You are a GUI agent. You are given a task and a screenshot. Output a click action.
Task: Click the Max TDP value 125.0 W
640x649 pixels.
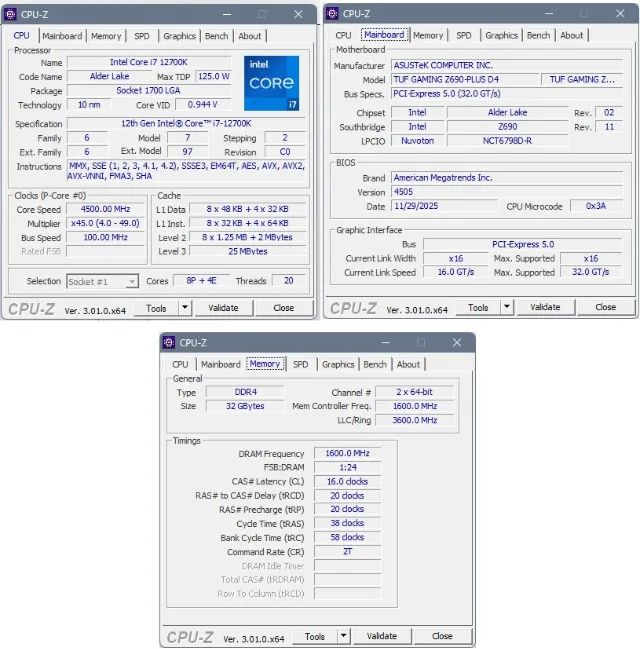213,76
